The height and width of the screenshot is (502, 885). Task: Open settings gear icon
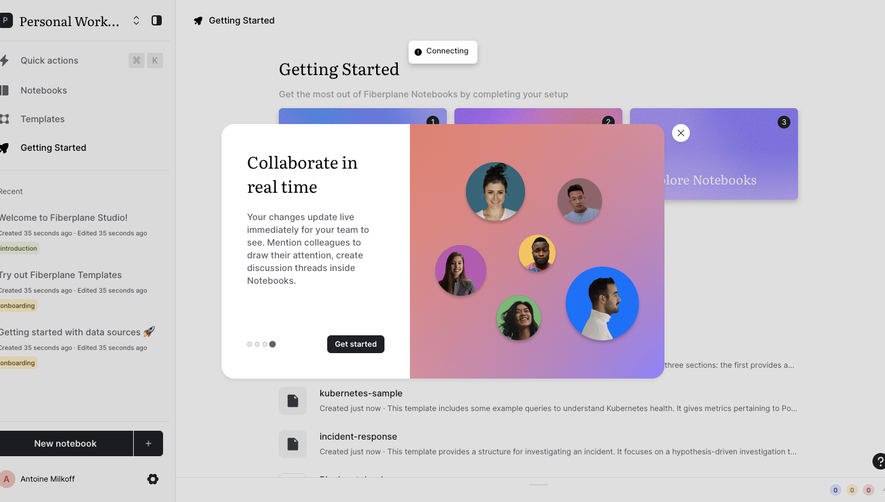tap(153, 479)
